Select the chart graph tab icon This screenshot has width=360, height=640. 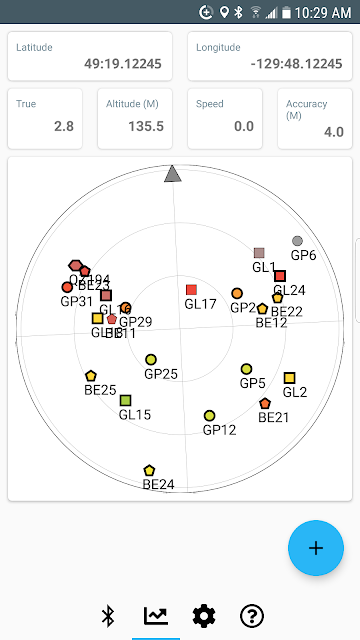click(x=156, y=616)
